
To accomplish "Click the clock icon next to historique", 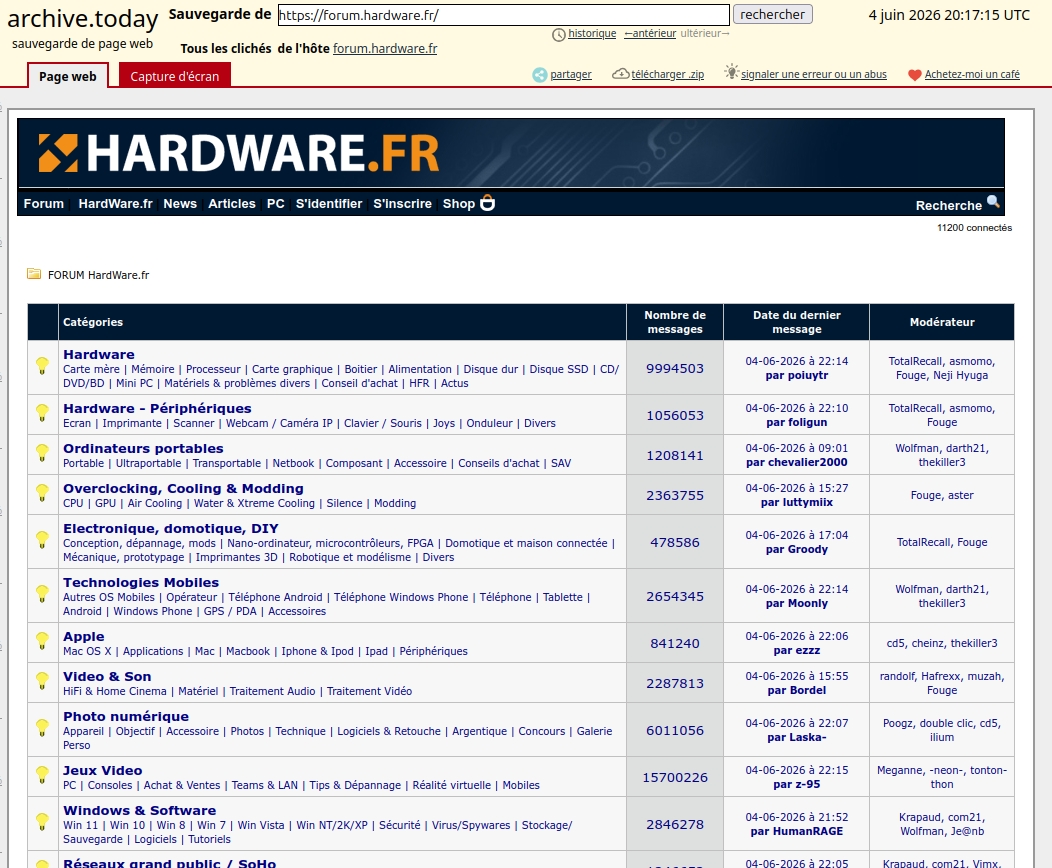I will pos(558,35).
